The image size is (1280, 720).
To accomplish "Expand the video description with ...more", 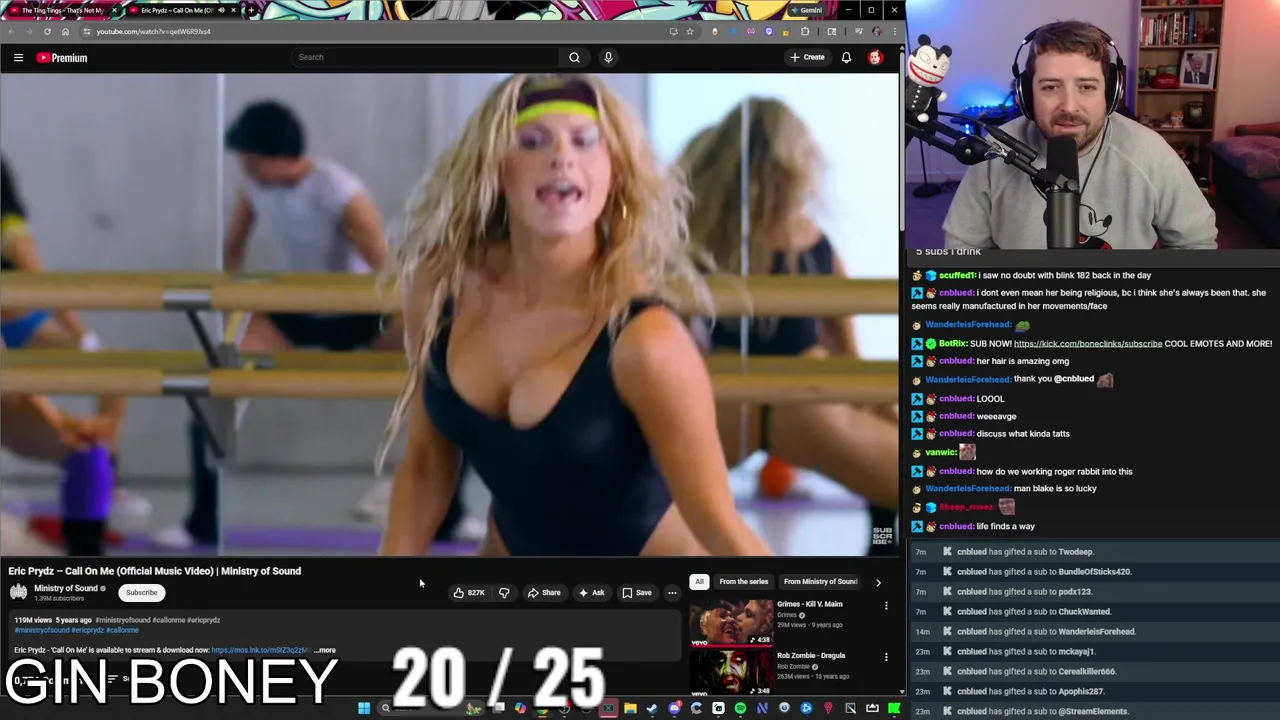I will click(x=325, y=650).
